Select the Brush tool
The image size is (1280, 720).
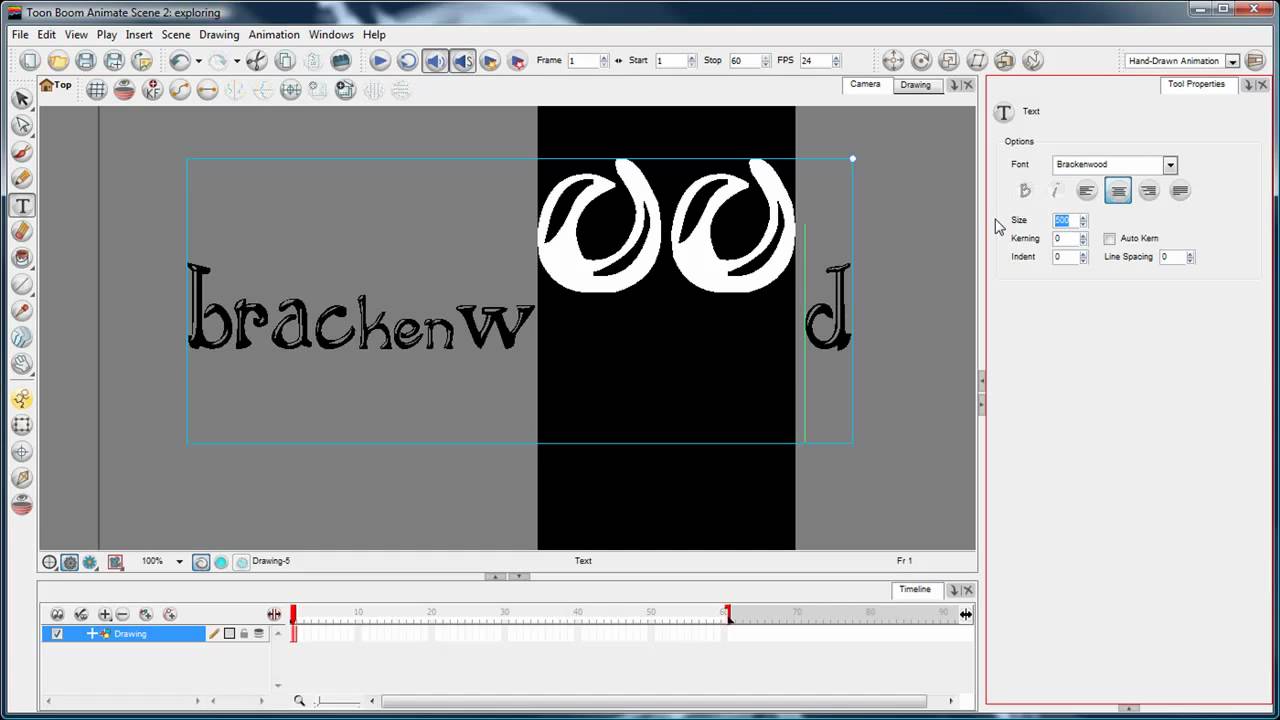(x=22, y=152)
